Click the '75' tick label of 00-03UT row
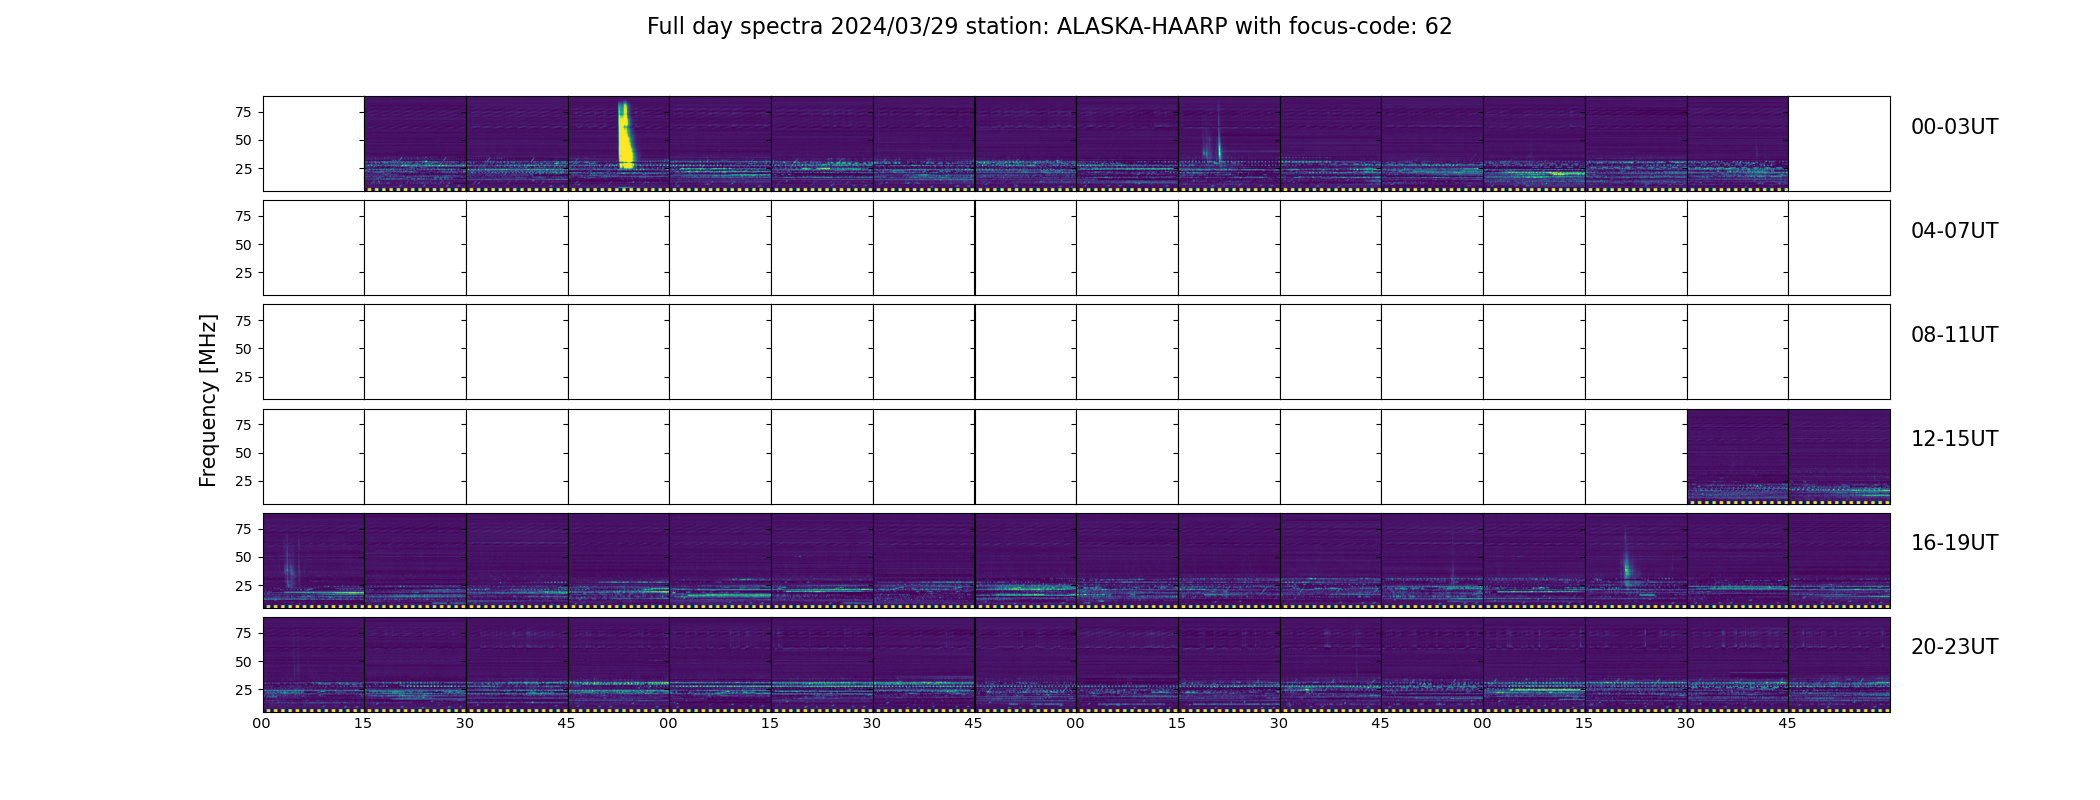Screen dimensions: 2100x800 [x=243, y=112]
